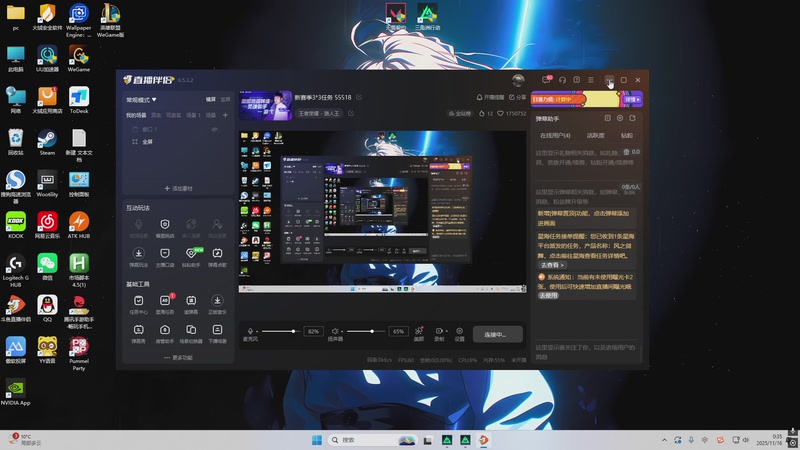Open 设置 settings in bottom control bar
800x450 pixels.
(460, 334)
